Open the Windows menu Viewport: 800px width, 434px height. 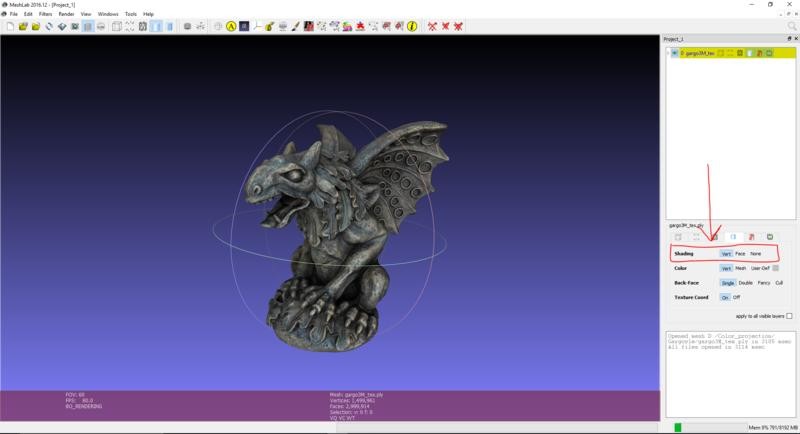pyautogui.click(x=107, y=14)
